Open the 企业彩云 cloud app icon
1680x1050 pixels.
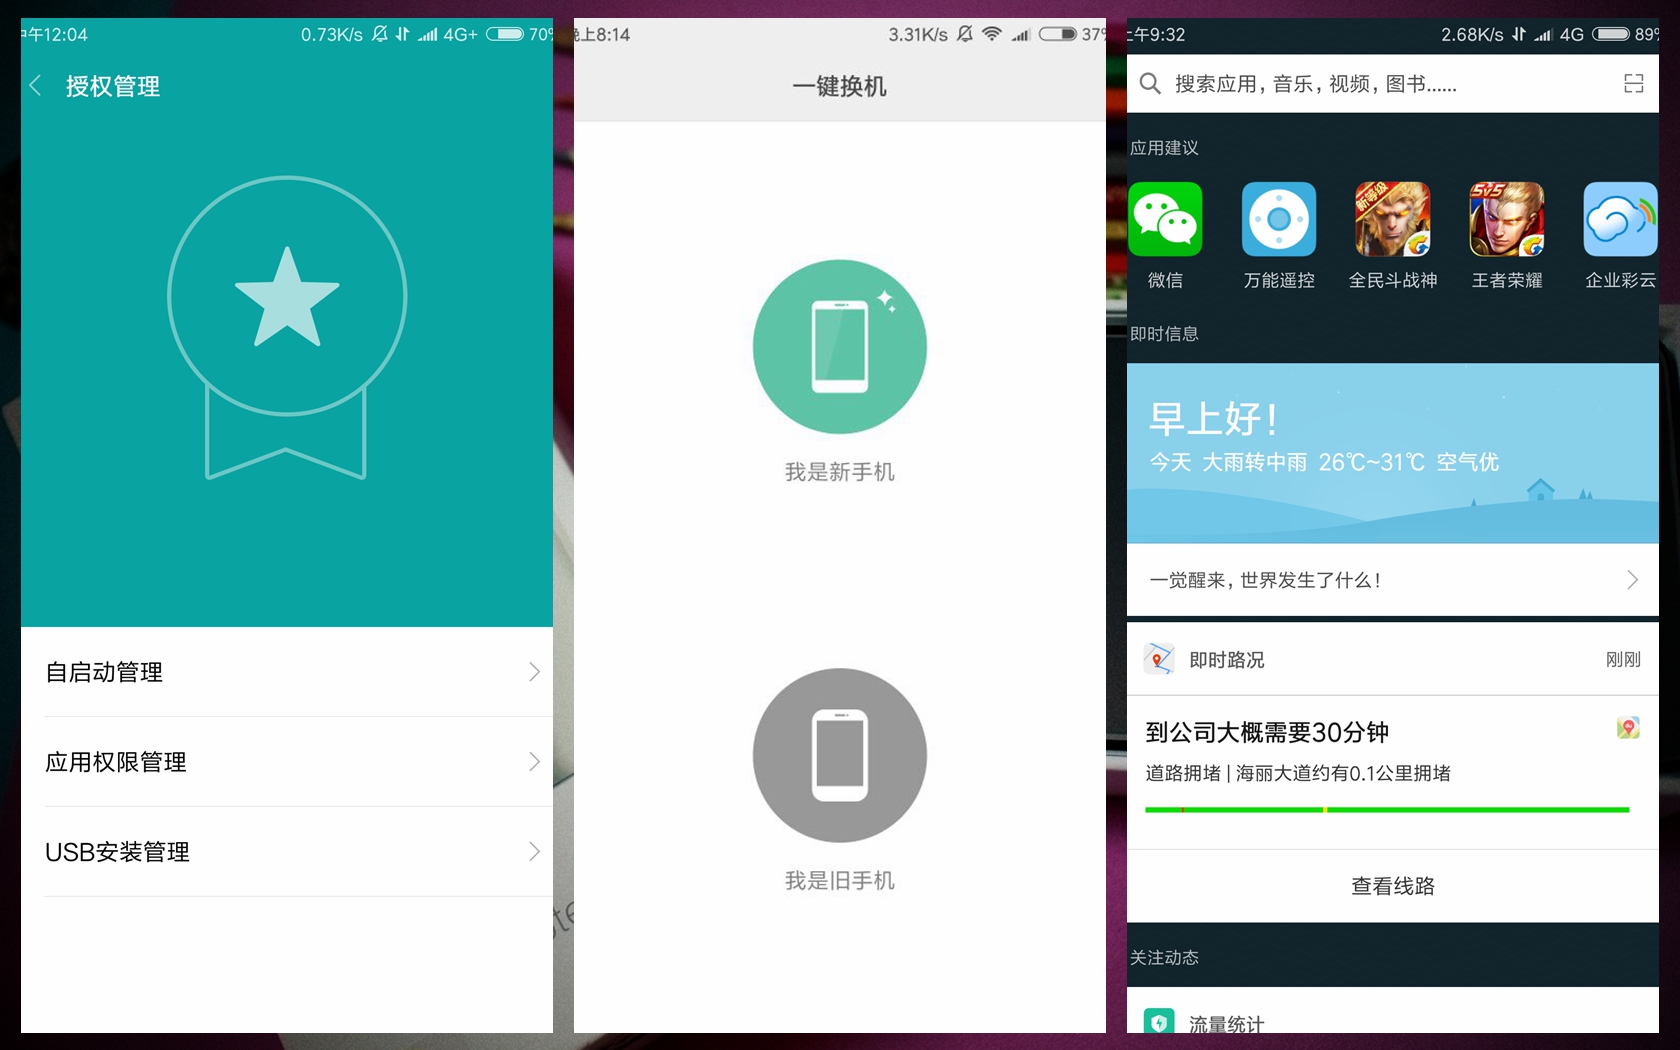tap(1620, 219)
